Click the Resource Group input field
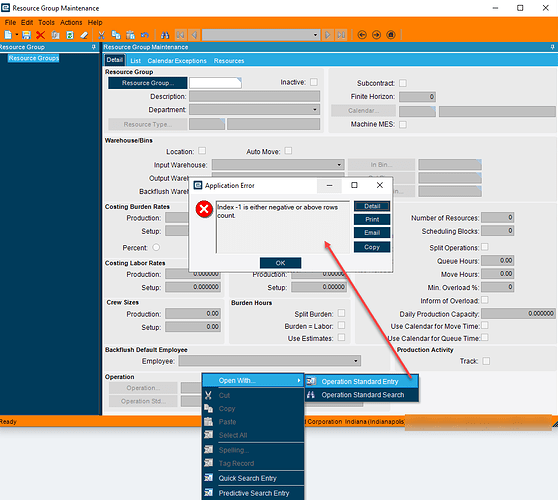The image size is (558, 500). pos(215,83)
